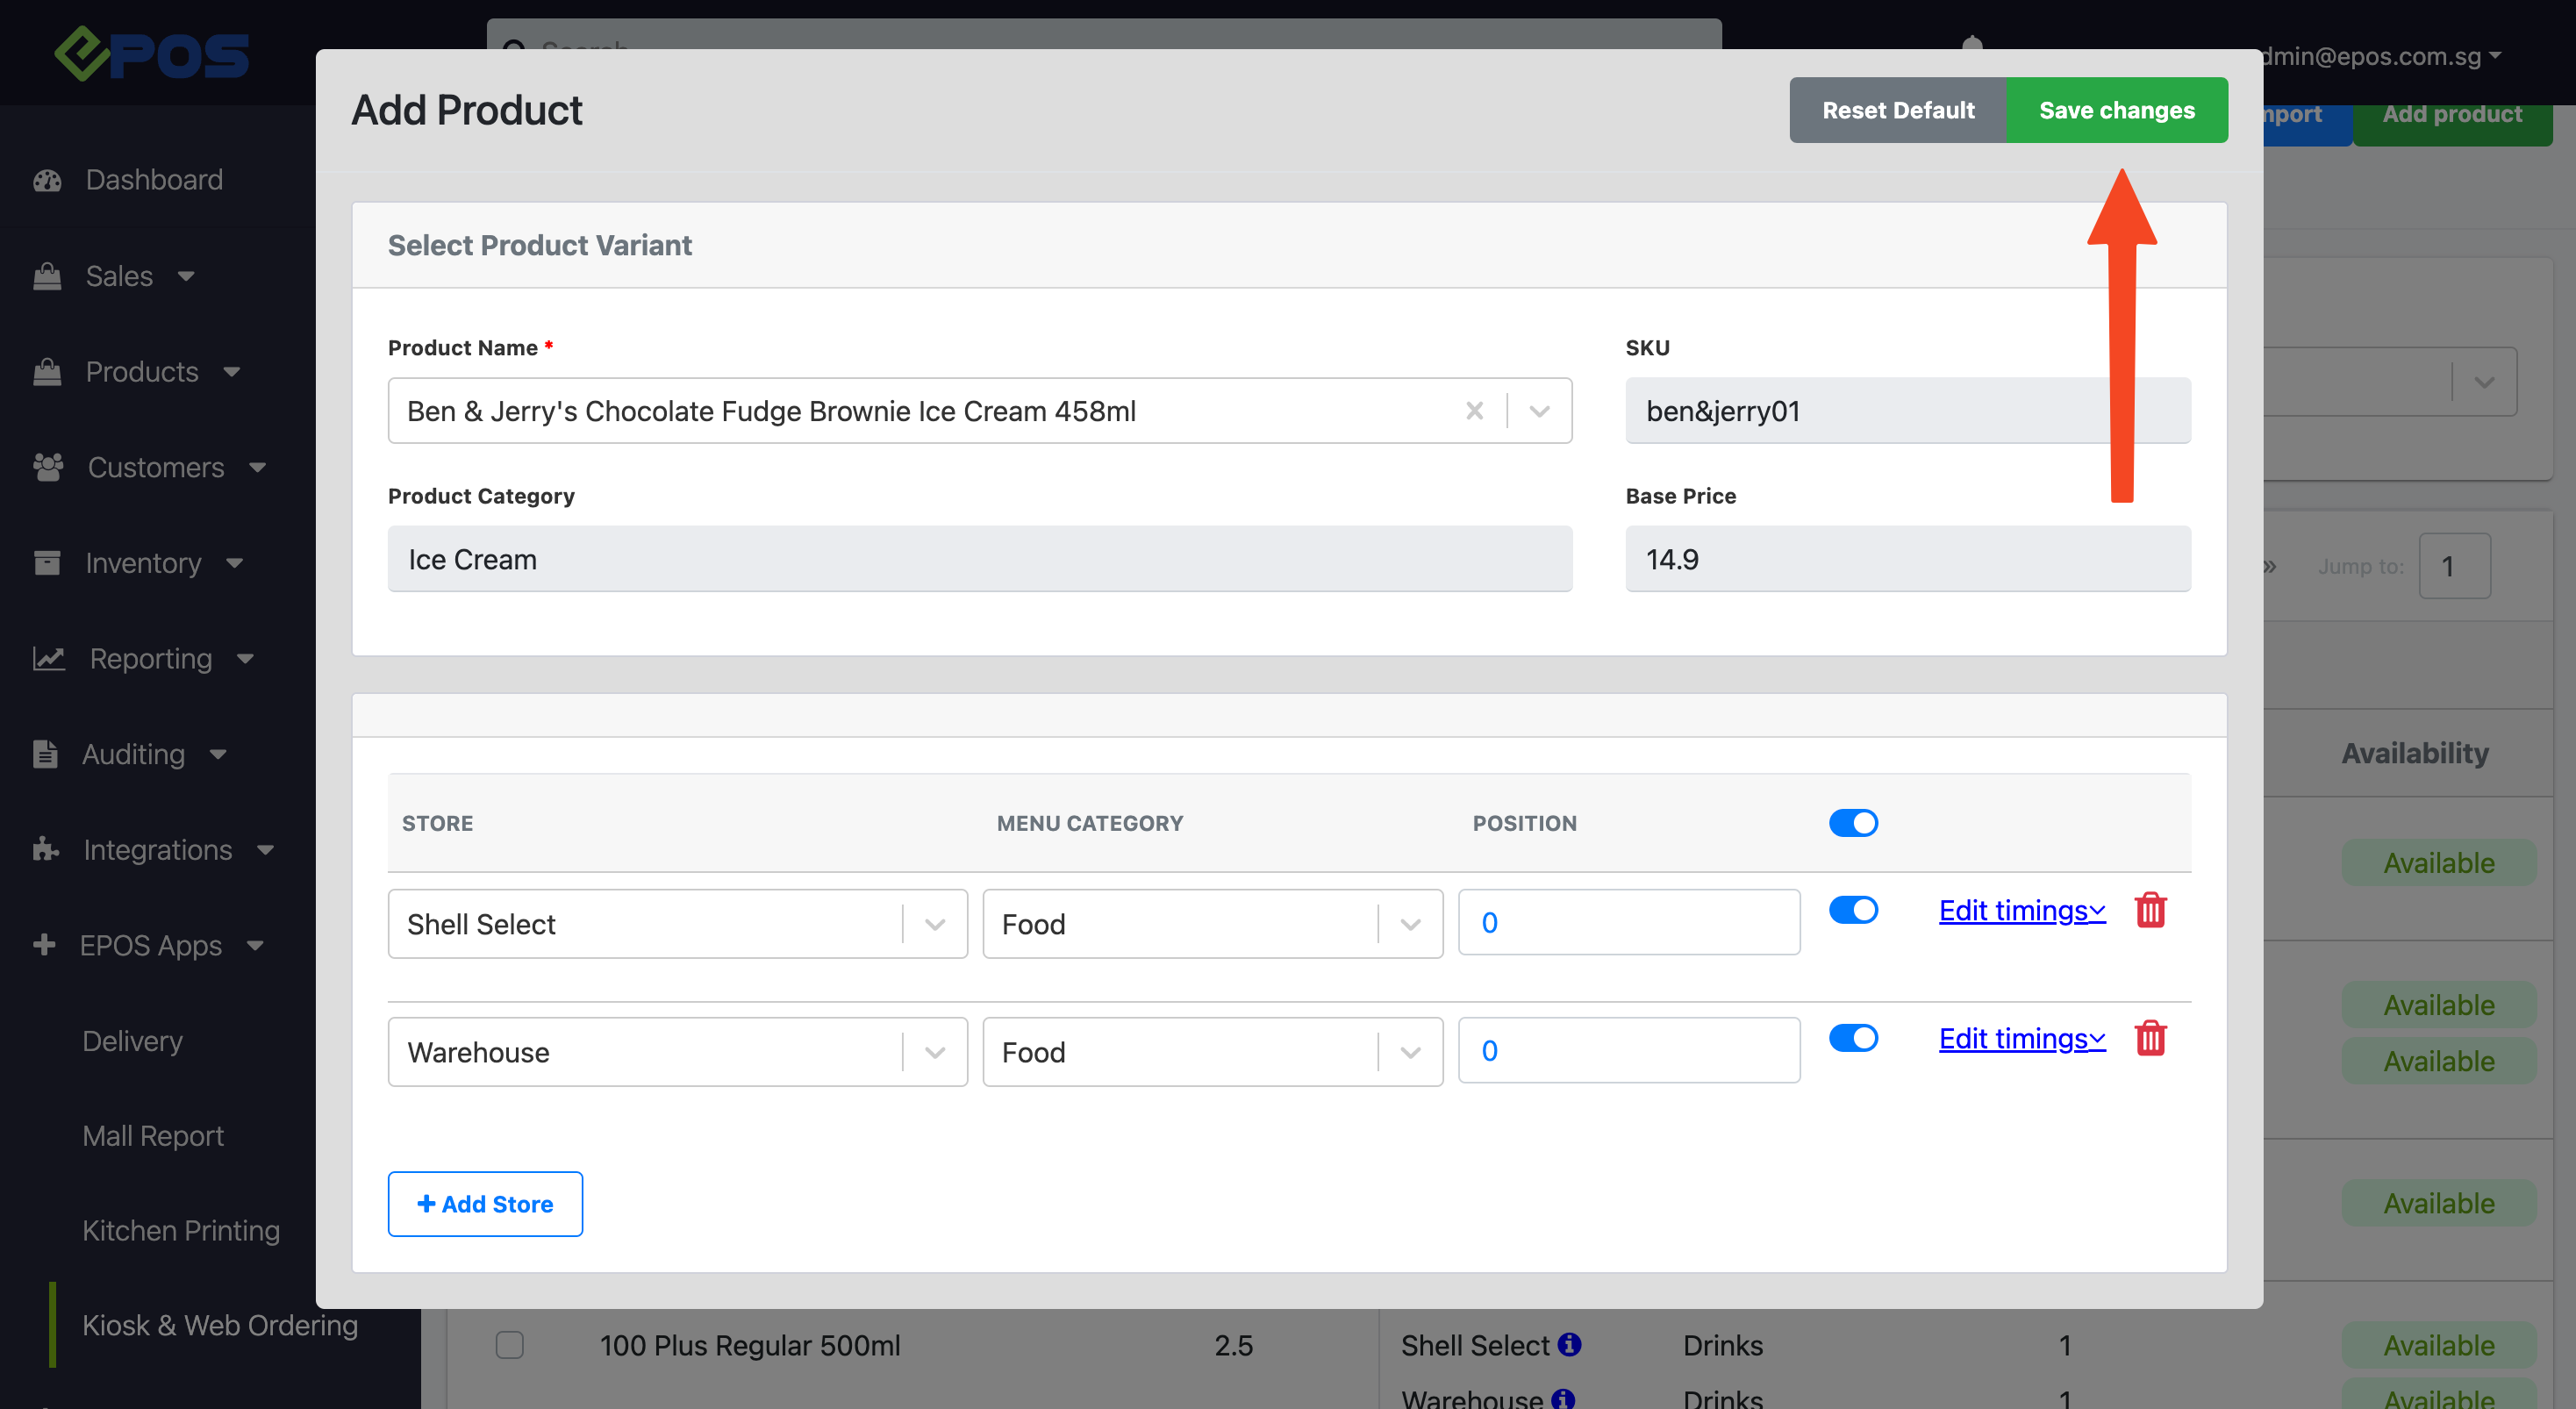Select the Inventory archive box icon
The width and height of the screenshot is (2576, 1409).
coord(47,563)
